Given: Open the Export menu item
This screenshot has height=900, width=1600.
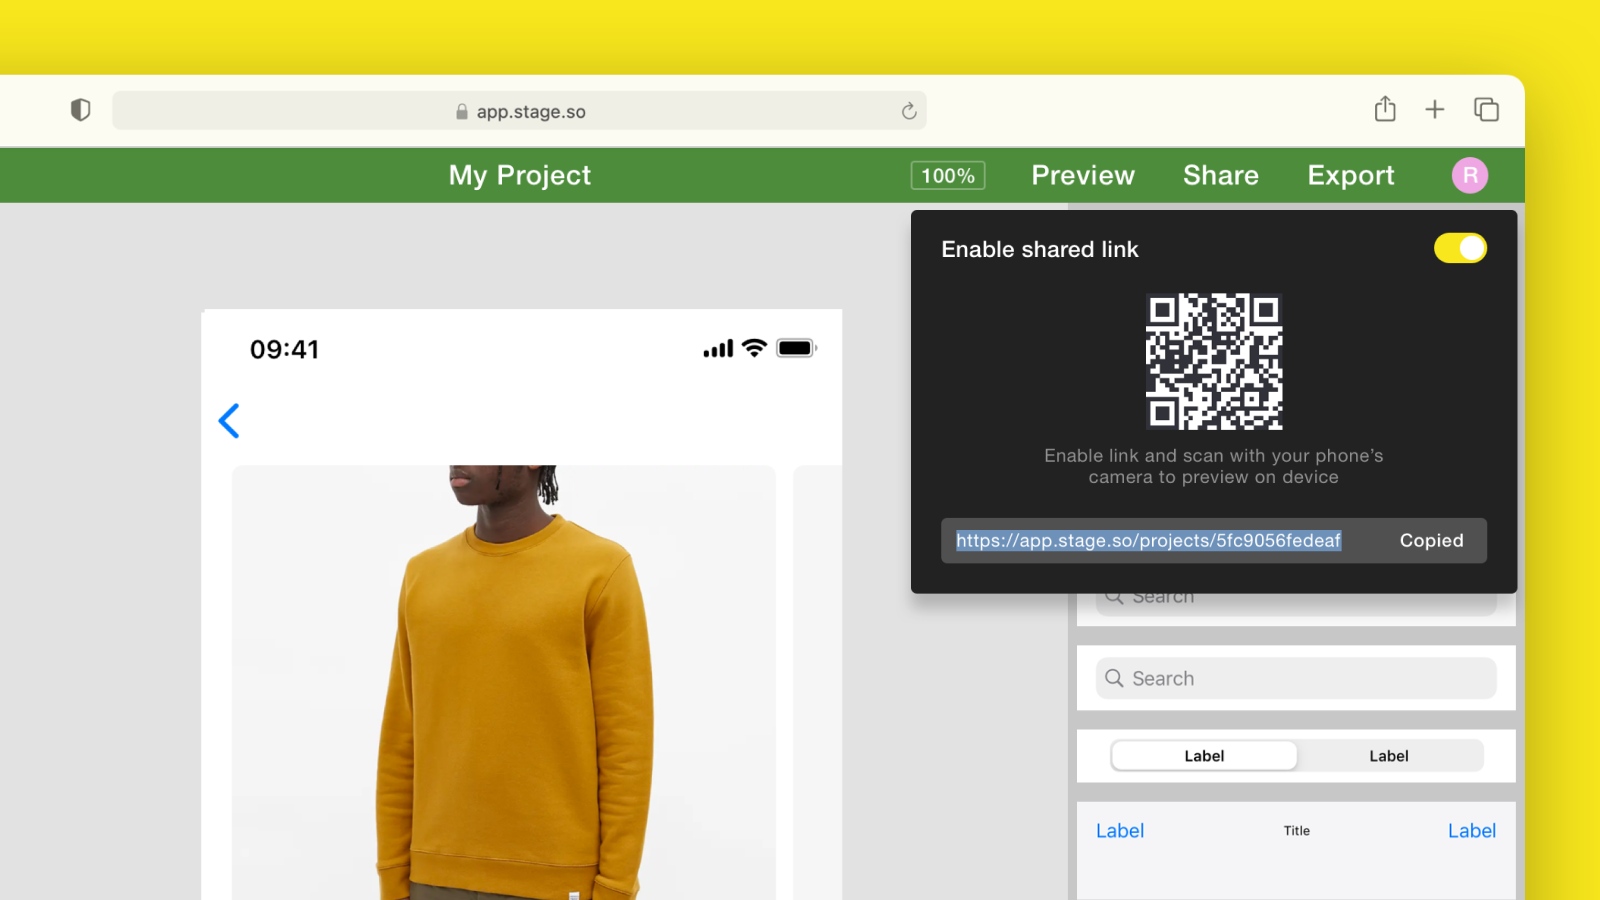Looking at the screenshot, I should pos(1351,175).
